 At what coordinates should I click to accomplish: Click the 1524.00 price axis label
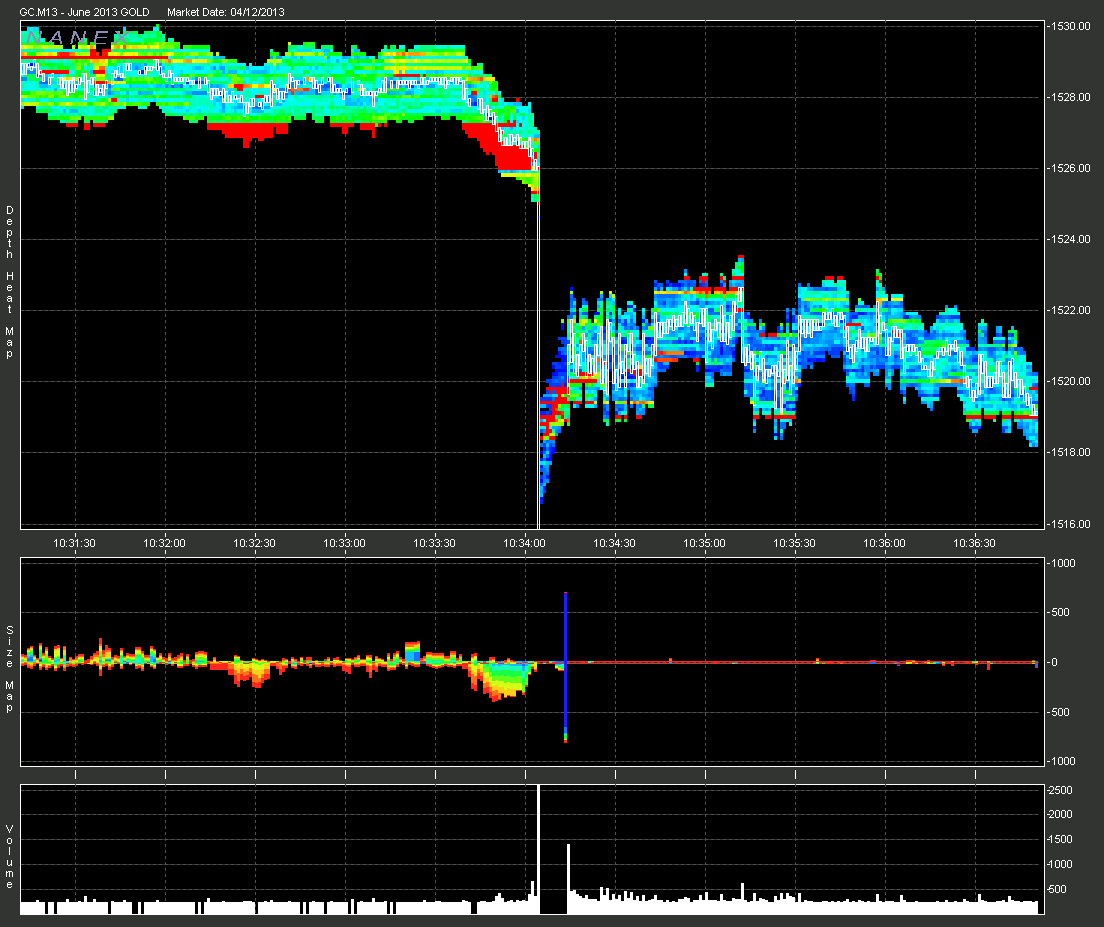1070,239
